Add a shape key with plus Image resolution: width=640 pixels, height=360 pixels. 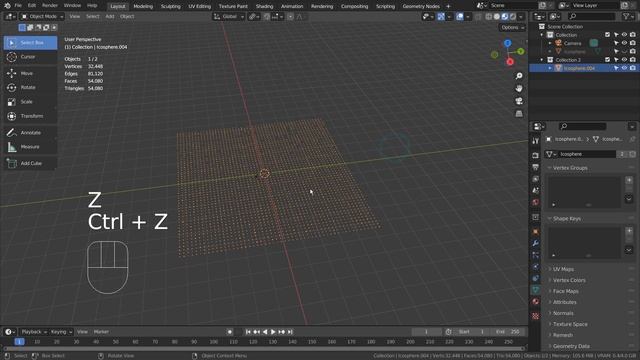pos(629,231)
